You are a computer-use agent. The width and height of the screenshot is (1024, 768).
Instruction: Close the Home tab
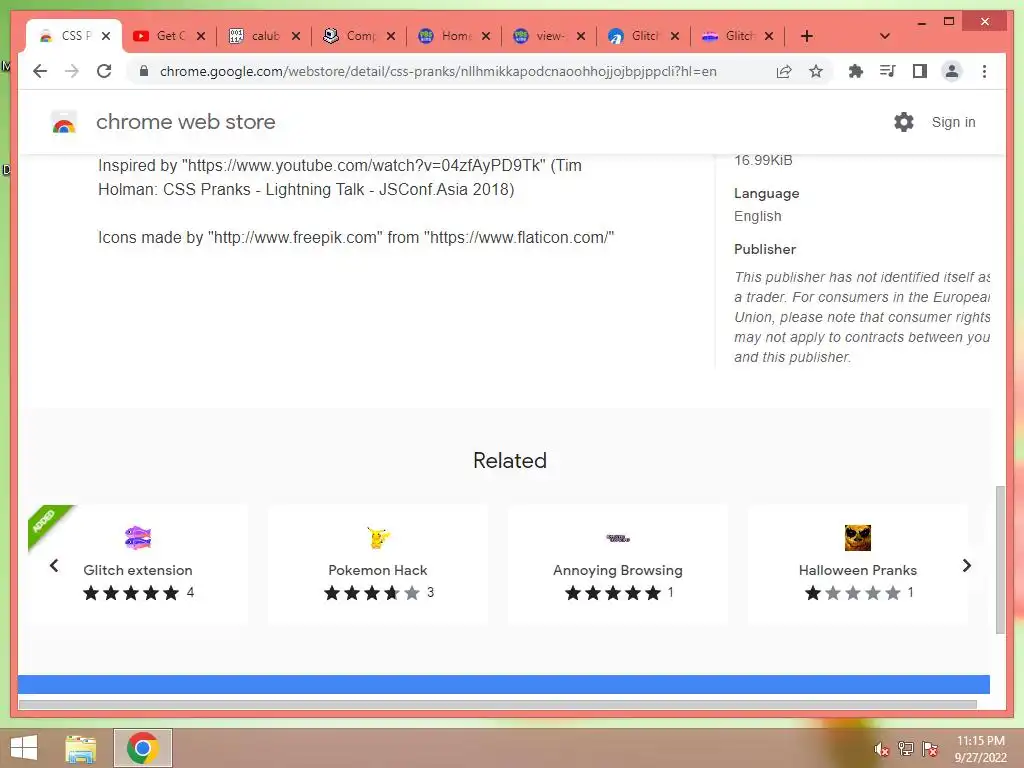(x=486, y=36)
